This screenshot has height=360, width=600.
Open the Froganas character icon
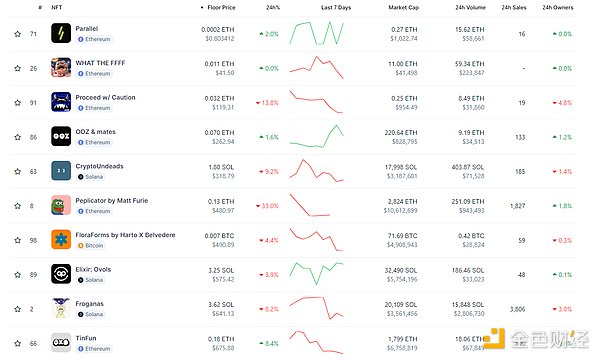(x=61, y=308)
